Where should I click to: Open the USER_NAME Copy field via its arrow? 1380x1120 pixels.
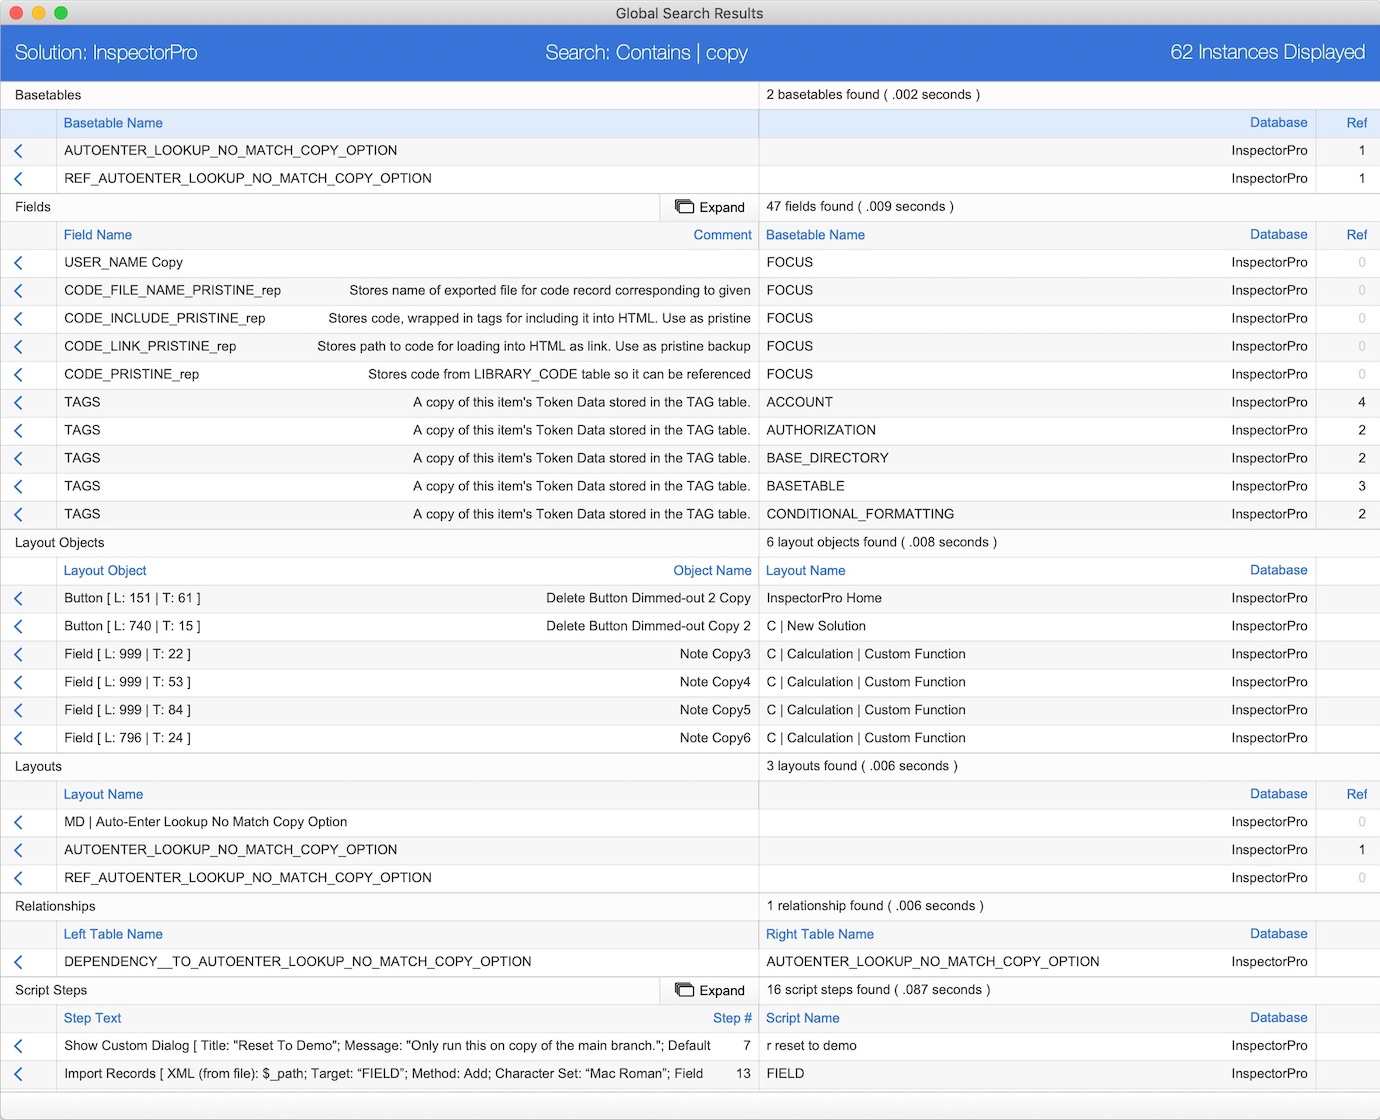(18, 263)
